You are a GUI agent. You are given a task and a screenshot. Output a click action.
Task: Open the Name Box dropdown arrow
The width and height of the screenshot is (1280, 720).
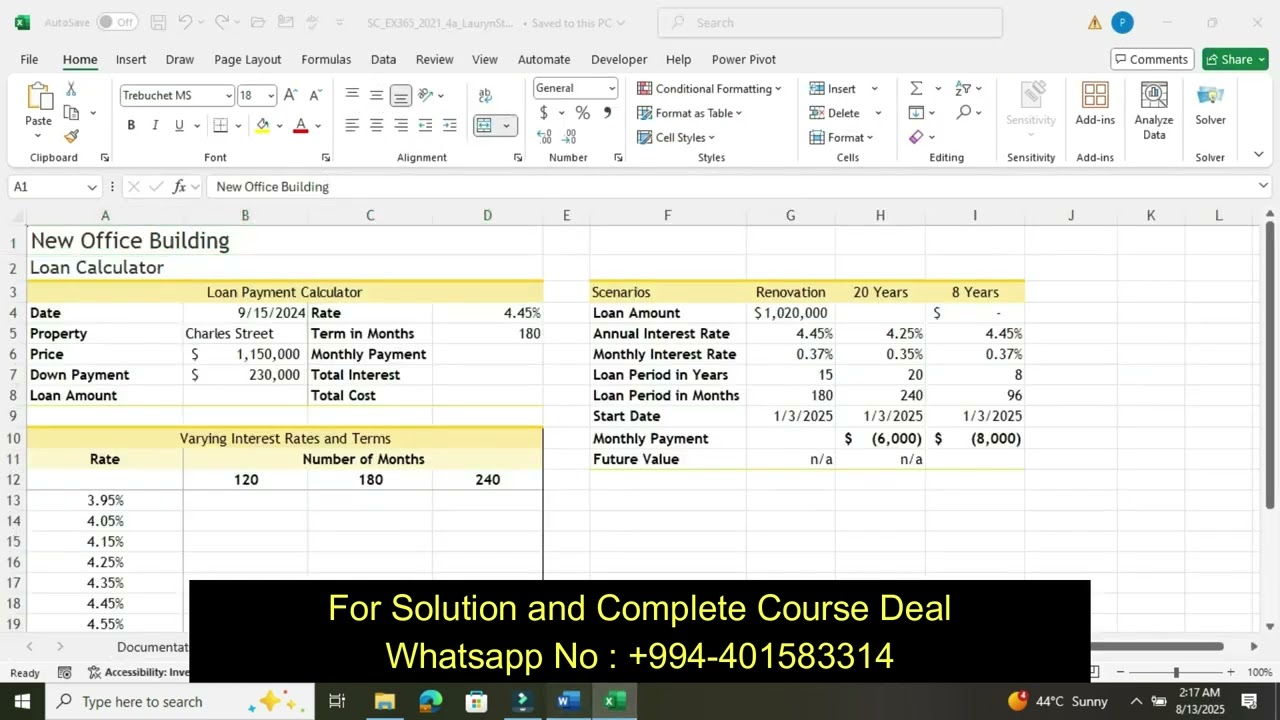[x=92, y=187]
